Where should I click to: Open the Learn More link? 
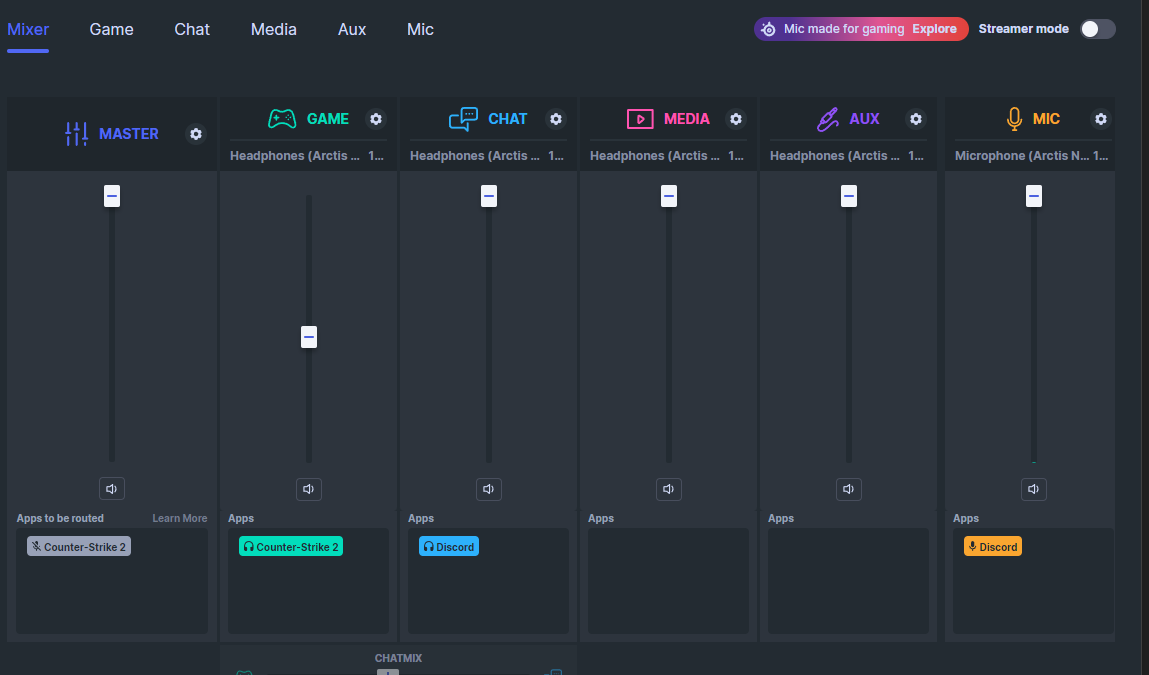coord(180,518)
